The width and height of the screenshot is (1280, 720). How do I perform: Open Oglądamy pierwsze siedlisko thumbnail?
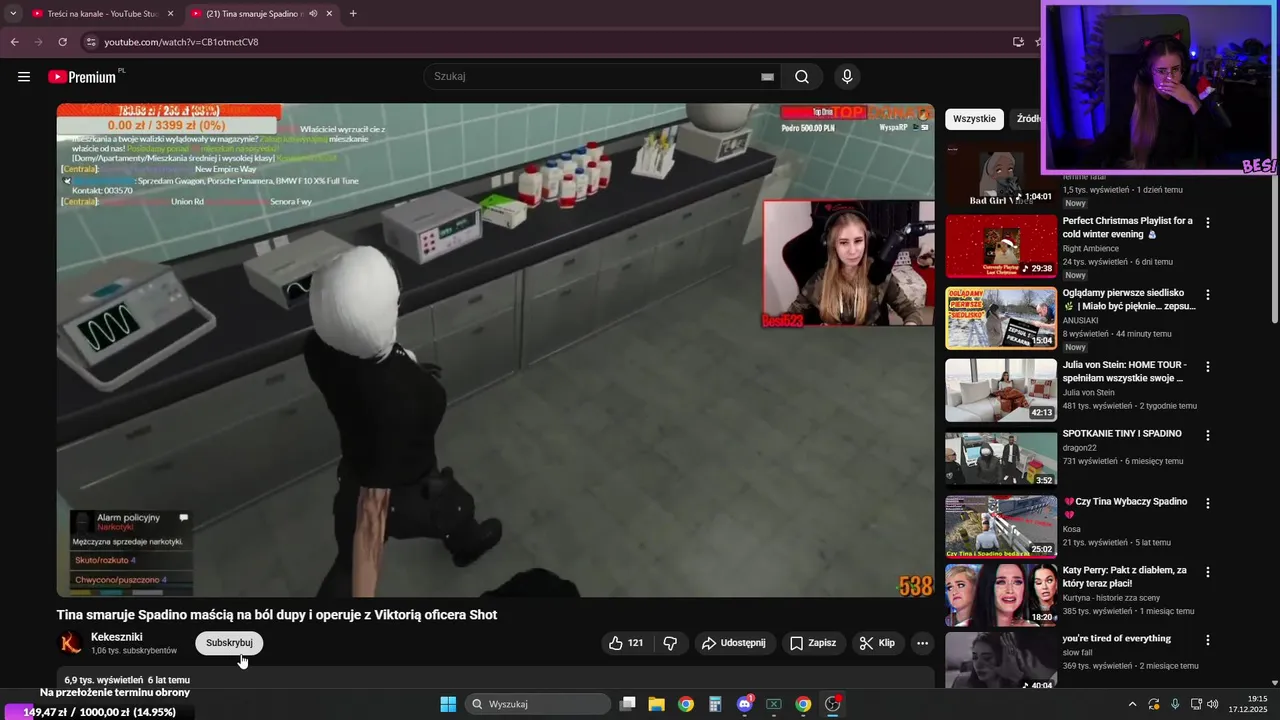pyautogui.click(x=1001, y=318)
